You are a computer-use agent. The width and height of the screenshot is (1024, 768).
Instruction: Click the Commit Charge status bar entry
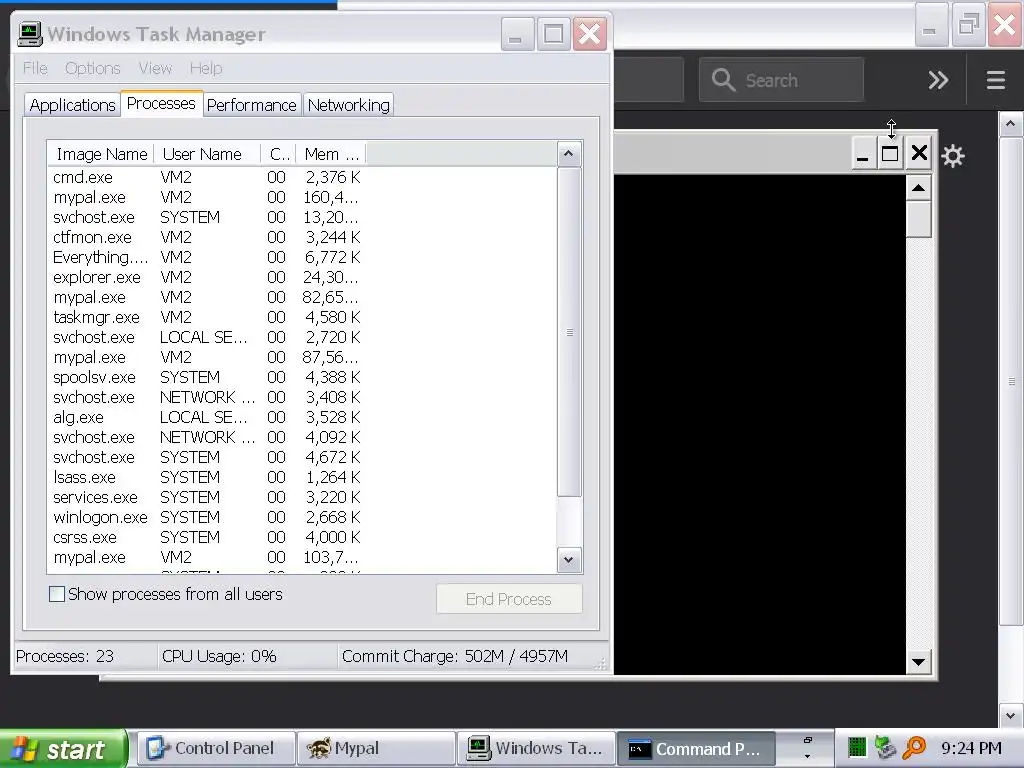(455, 656)
